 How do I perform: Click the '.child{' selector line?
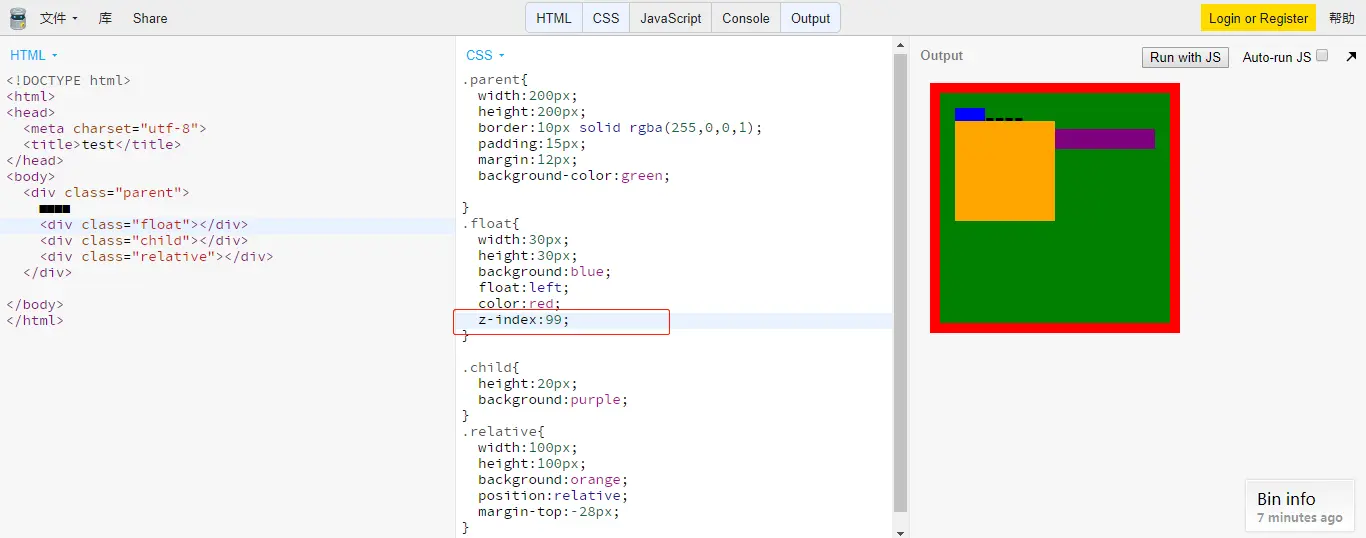click(x=491, y=368)
